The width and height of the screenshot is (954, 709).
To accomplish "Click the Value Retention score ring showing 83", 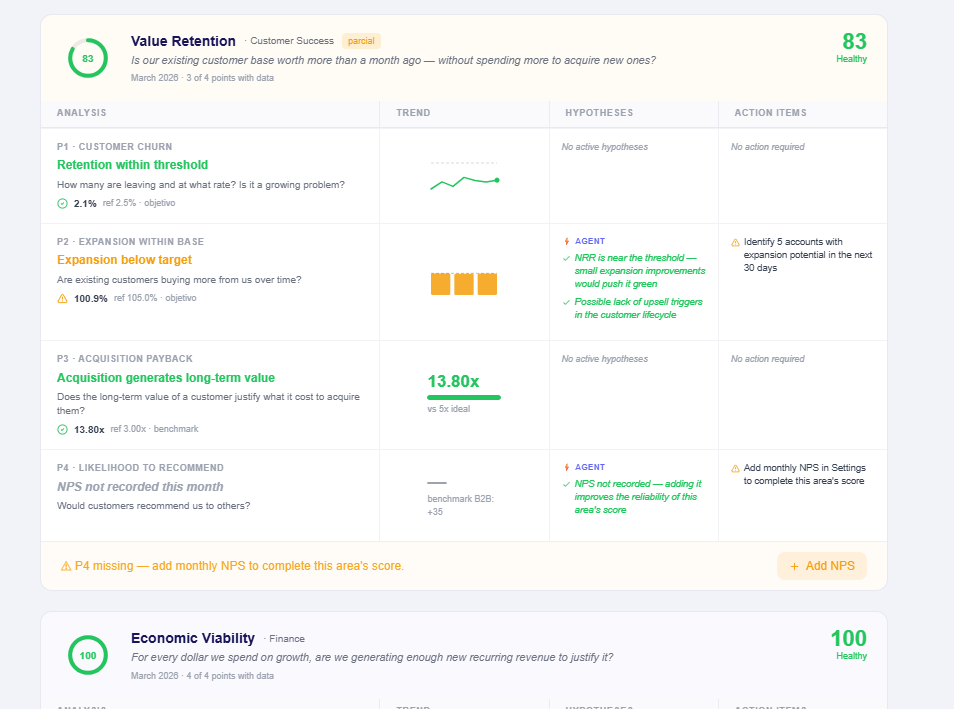I will pos(88,58).
